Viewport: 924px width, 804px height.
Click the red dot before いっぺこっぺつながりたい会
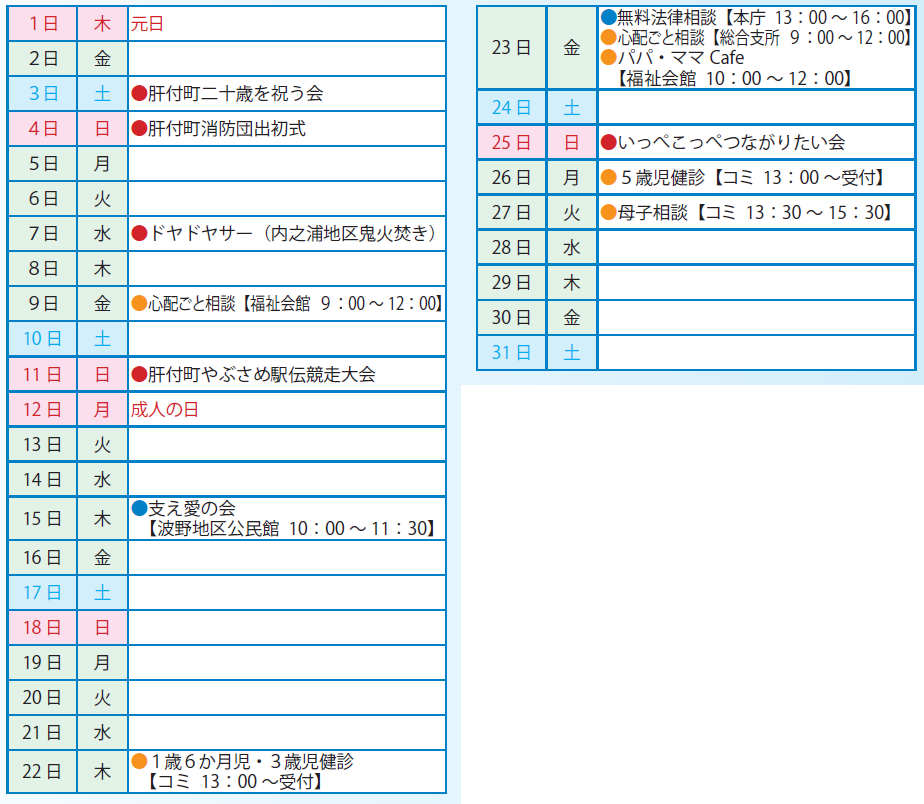tap(609, 143)
